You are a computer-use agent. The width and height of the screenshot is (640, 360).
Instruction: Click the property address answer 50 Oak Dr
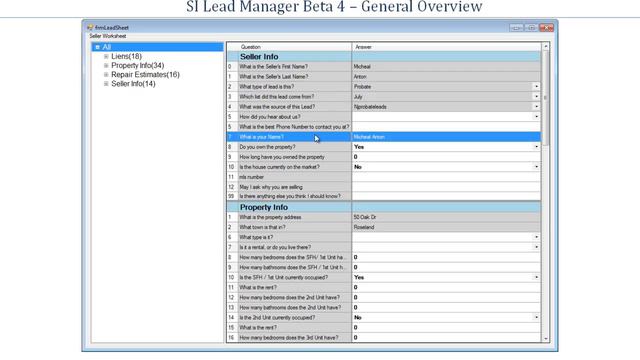coord(446,217)
